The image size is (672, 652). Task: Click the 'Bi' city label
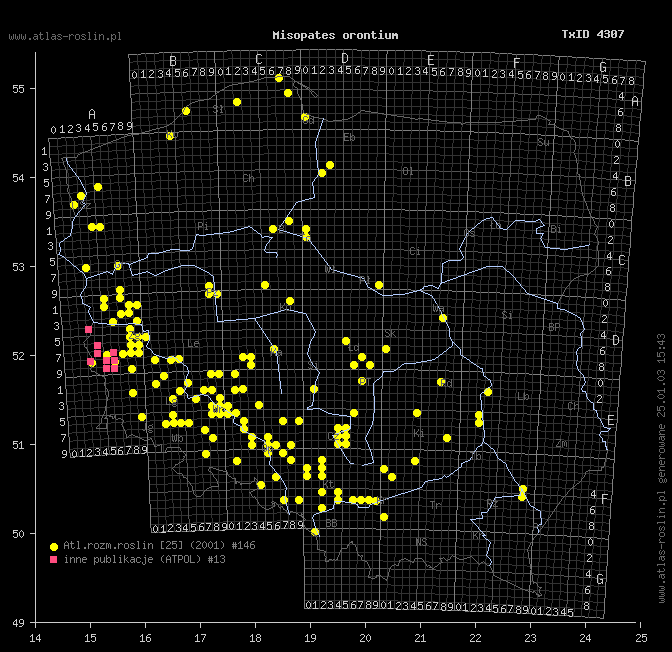pyautogui.click(x=556, y=229)
